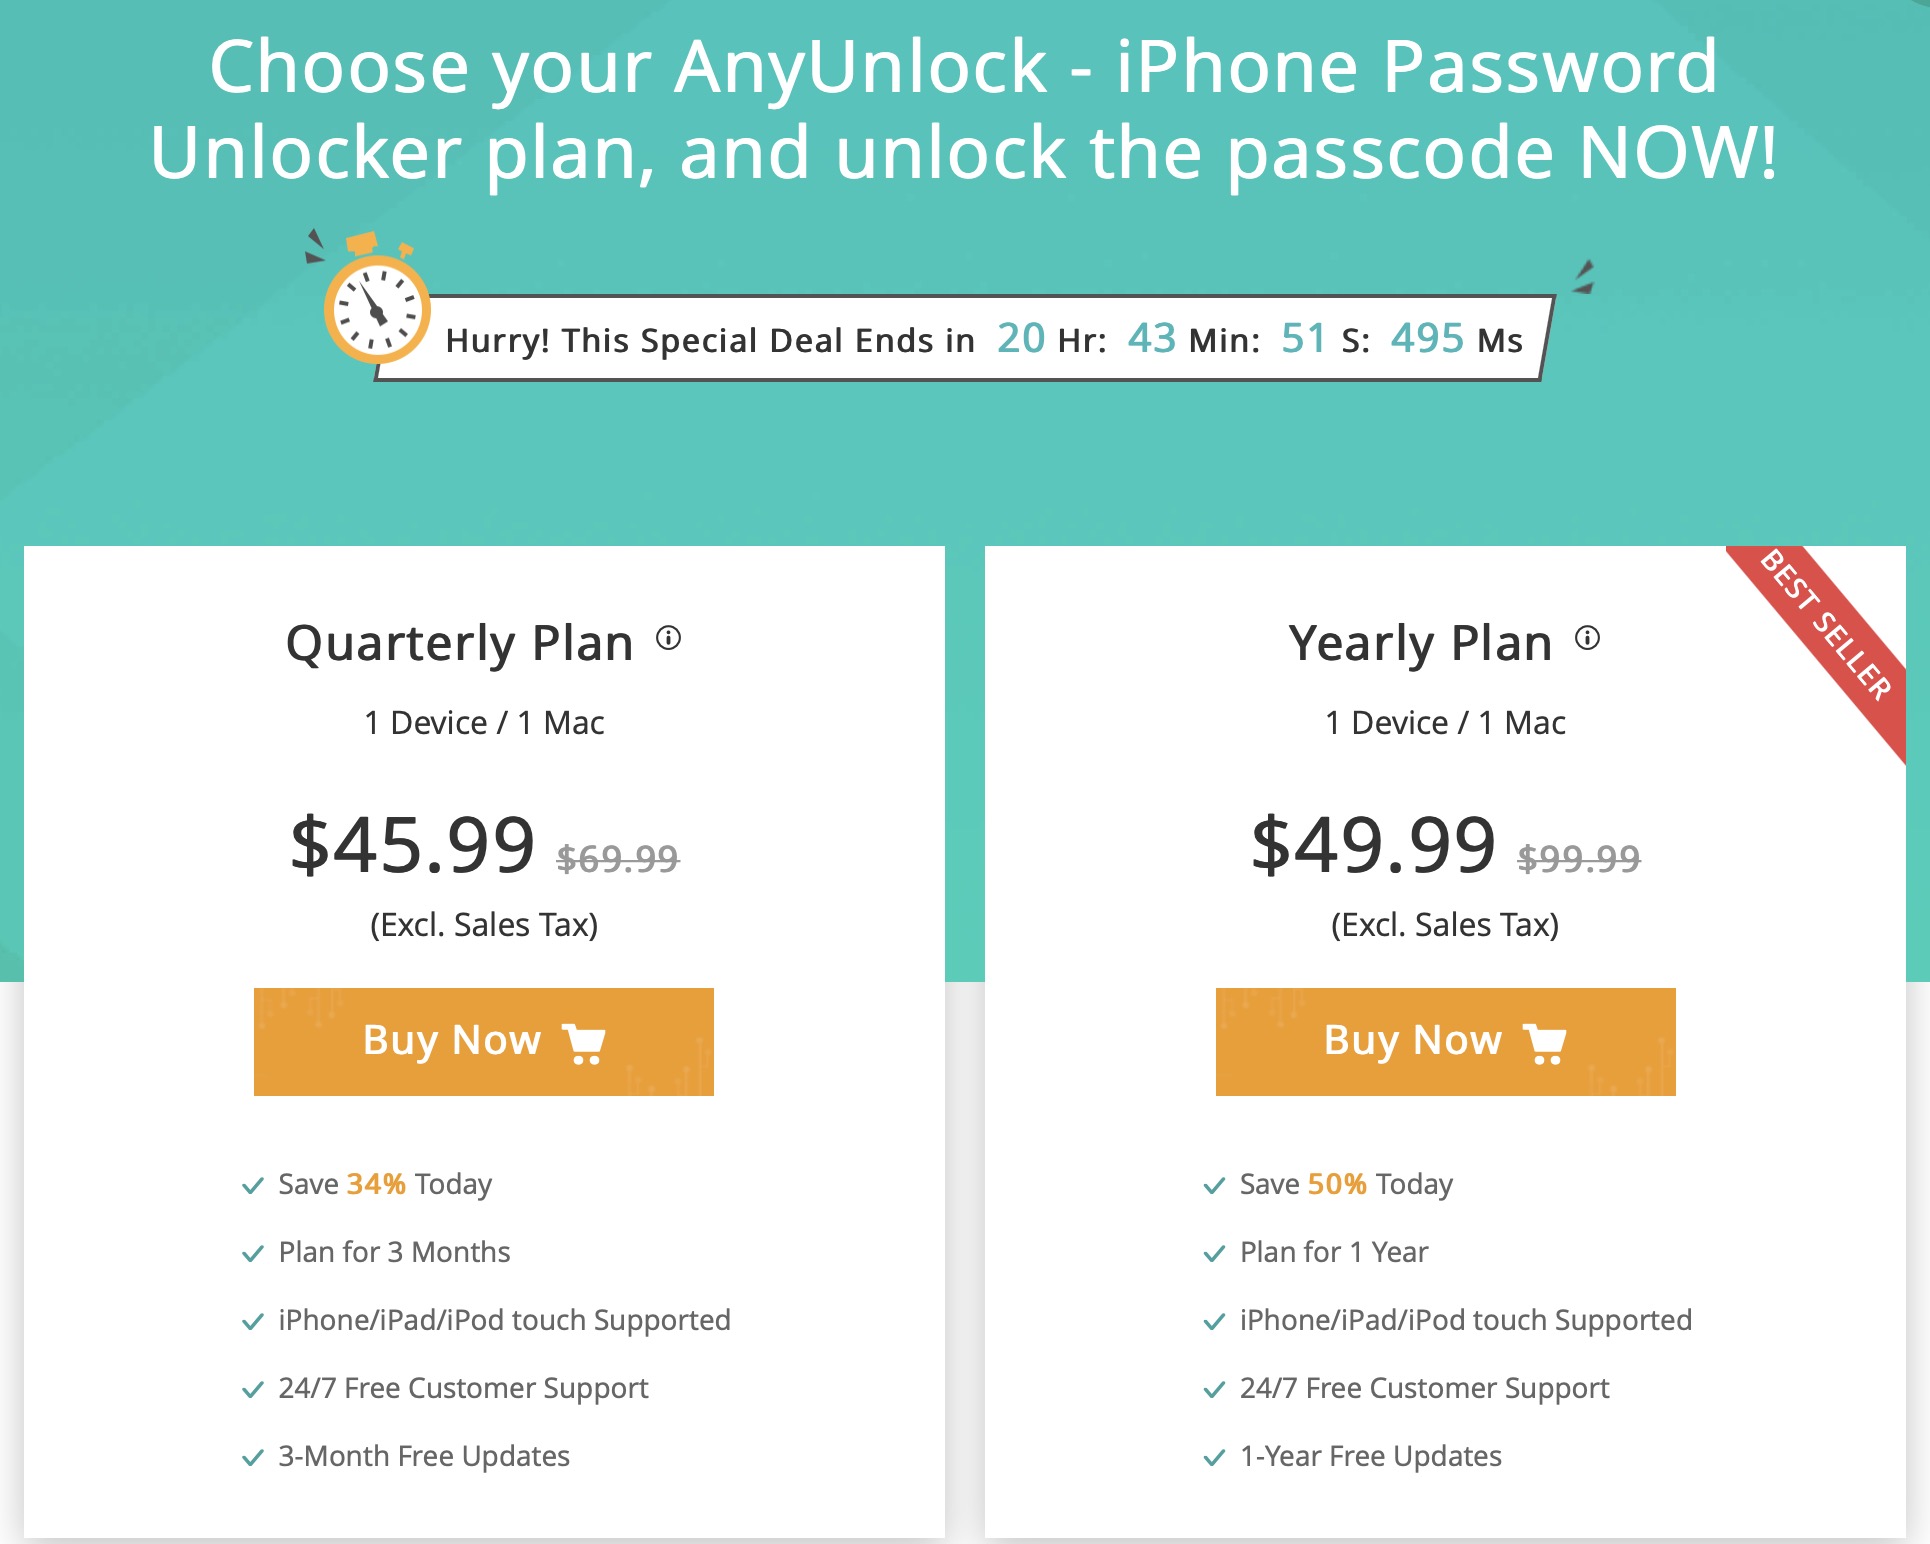This screenshot has width=1930, height=1544.
Task: Select the Yearly Plan title
Action: point(1420,643)
